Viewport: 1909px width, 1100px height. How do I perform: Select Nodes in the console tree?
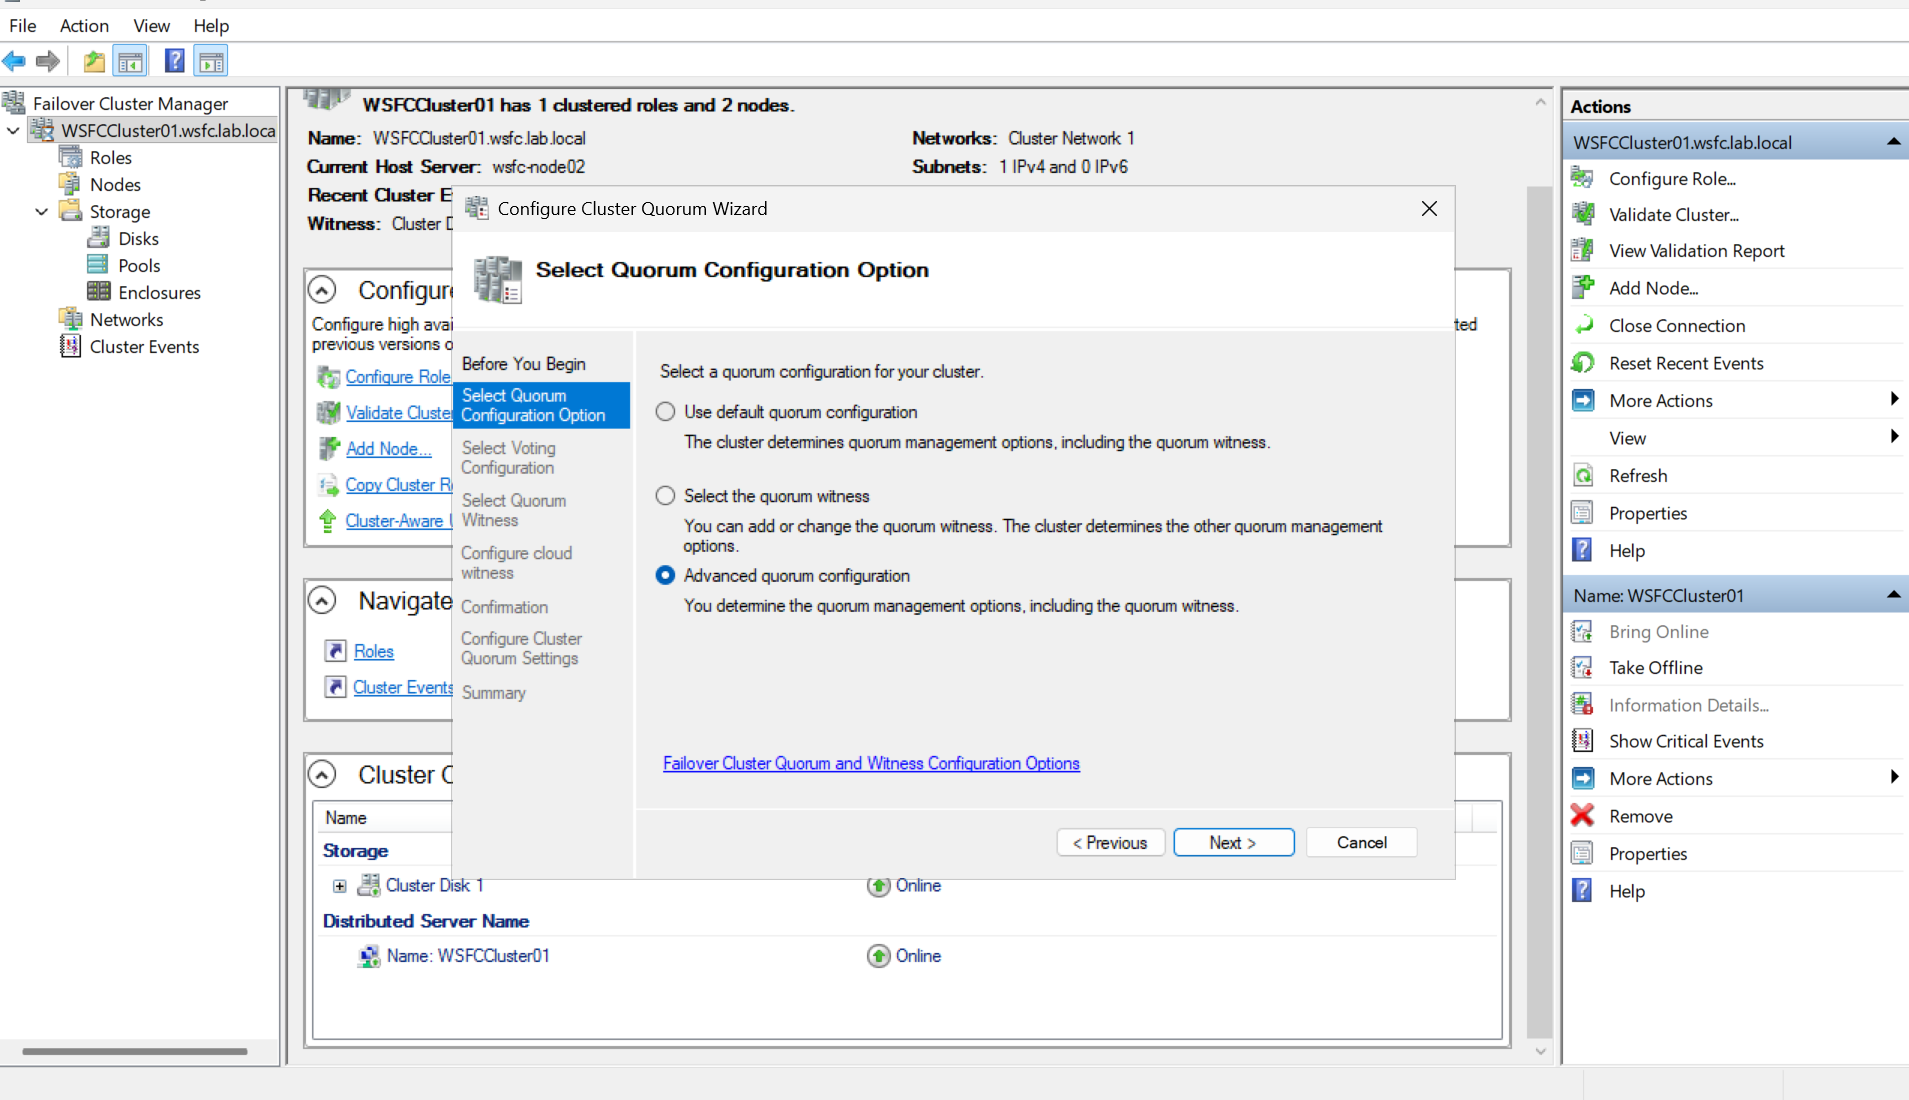pos(115,184)
